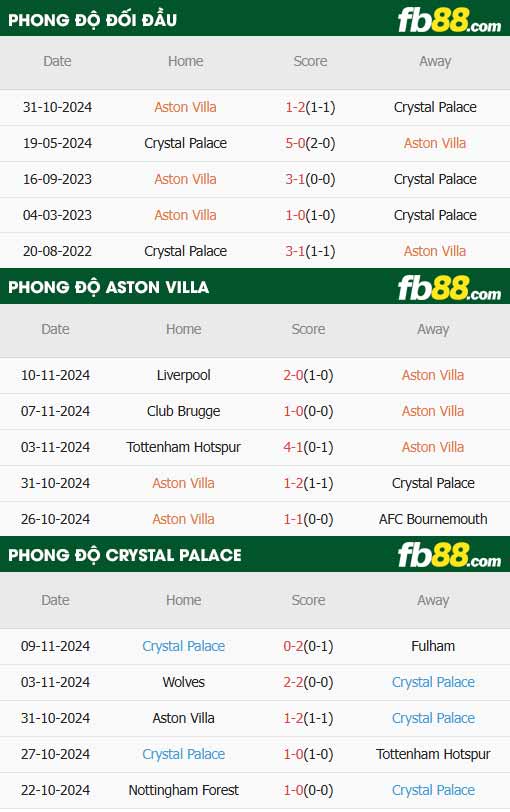Open Wolves home team link
The image size is (510, 812).
click(184, 682)
